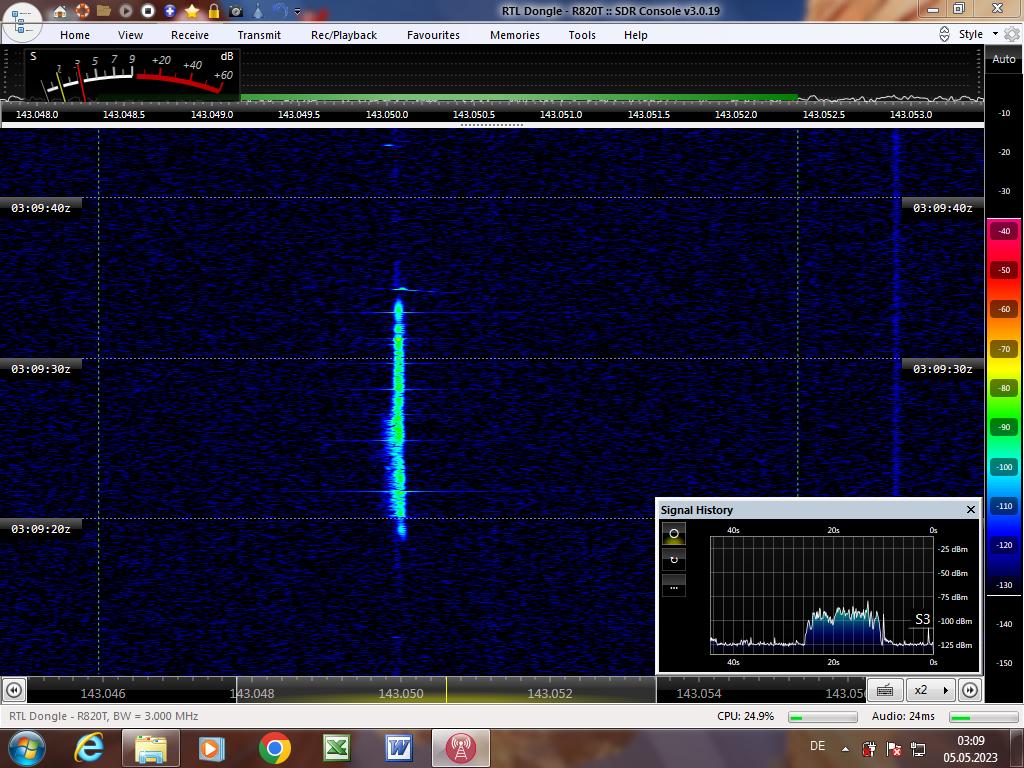Open the x2 zoom dropdown
This screenshot has width=1024, height=768.
coord(931,690)
